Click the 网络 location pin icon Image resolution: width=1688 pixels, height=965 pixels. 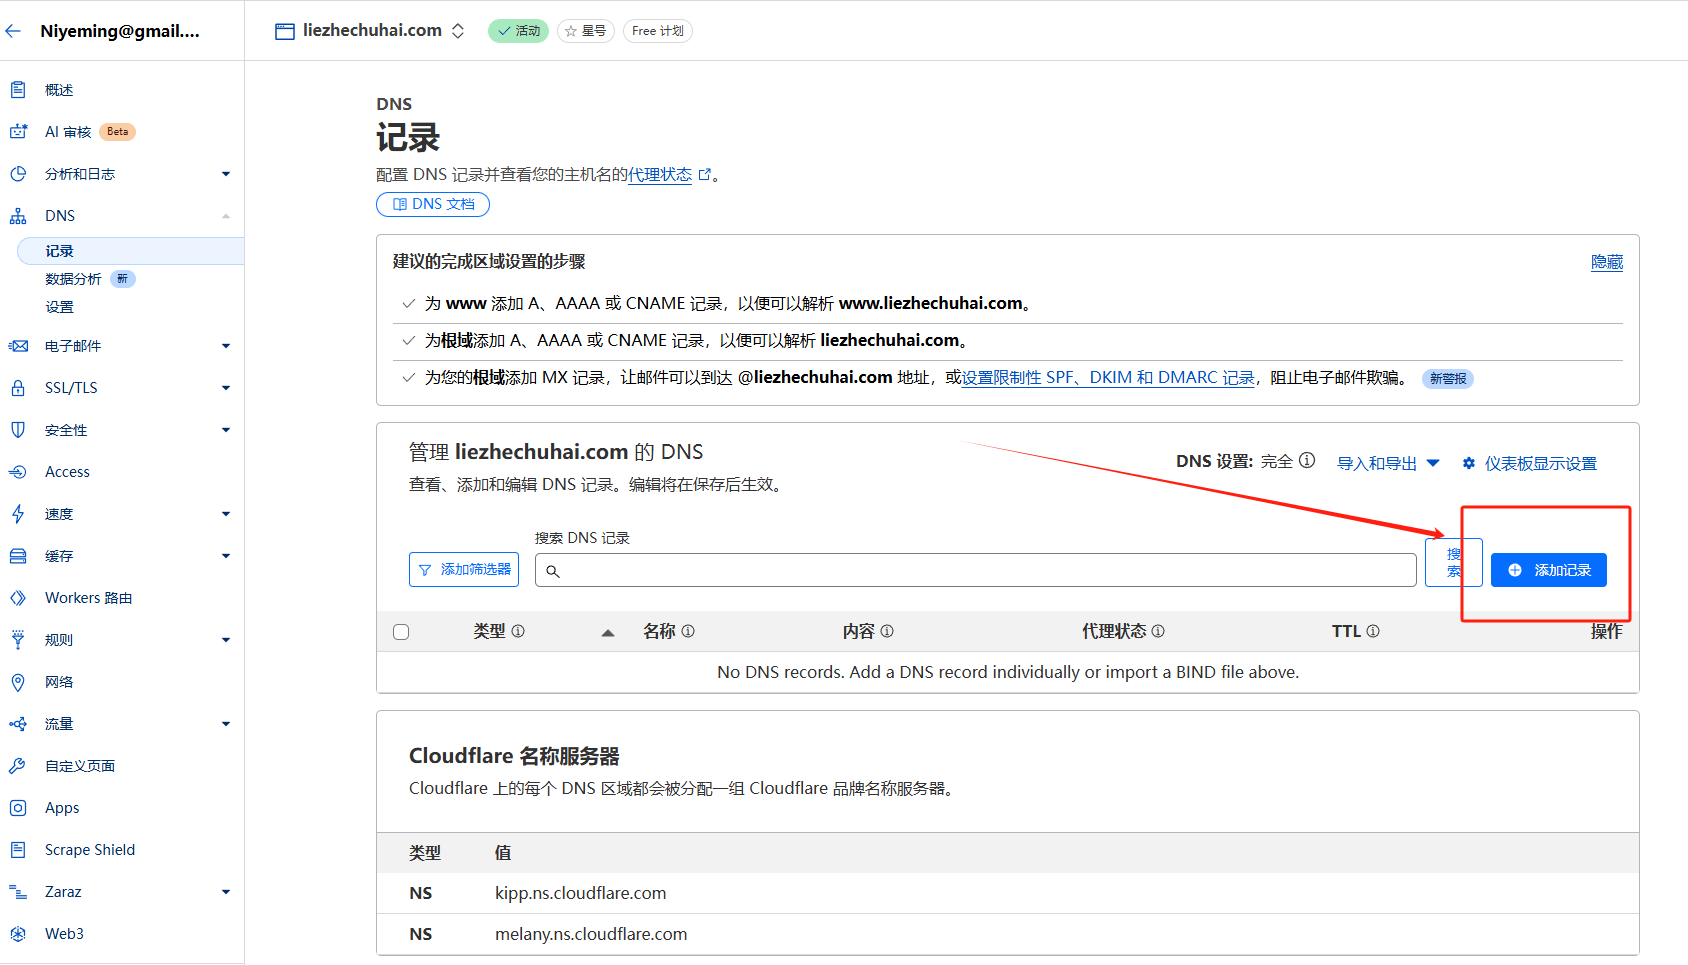click(x=18, y=682)
